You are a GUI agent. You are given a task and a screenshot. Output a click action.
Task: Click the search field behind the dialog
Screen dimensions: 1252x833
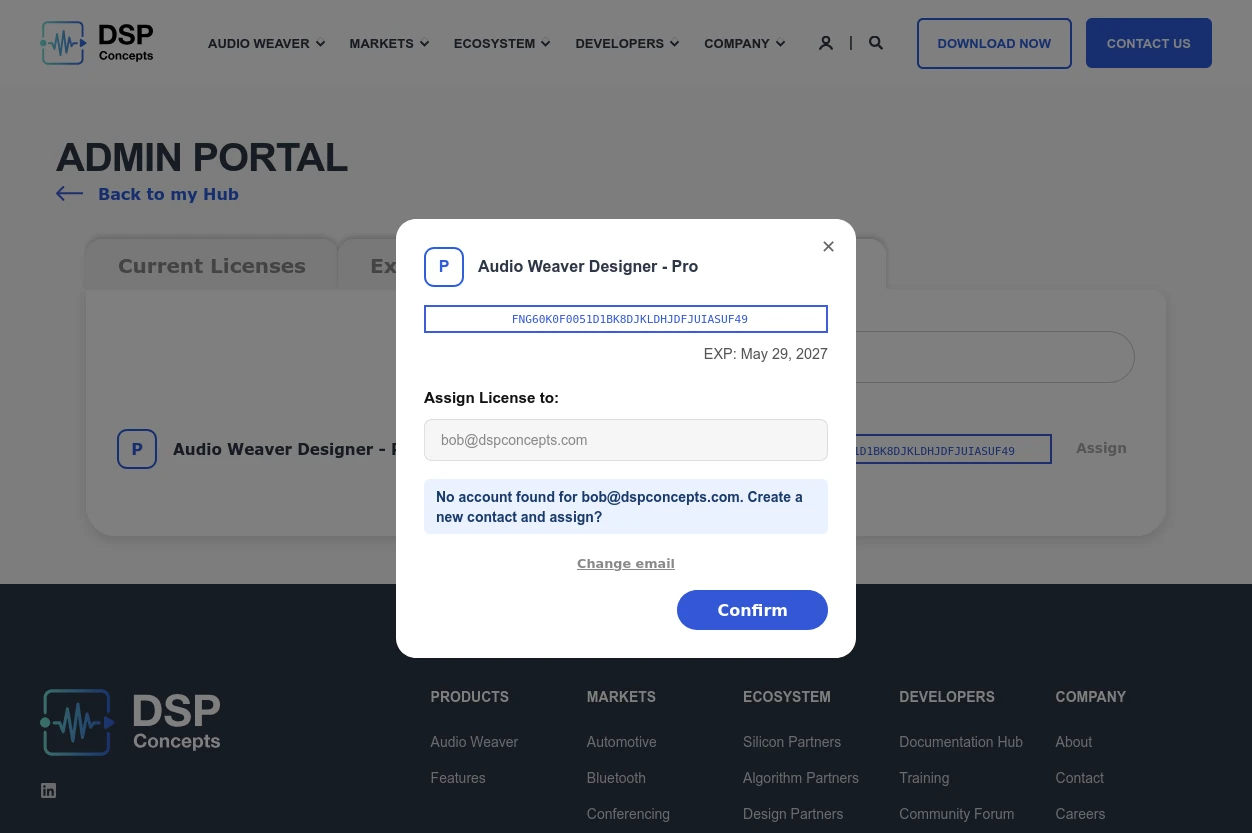pyautogui.click(x=994, y=357)
